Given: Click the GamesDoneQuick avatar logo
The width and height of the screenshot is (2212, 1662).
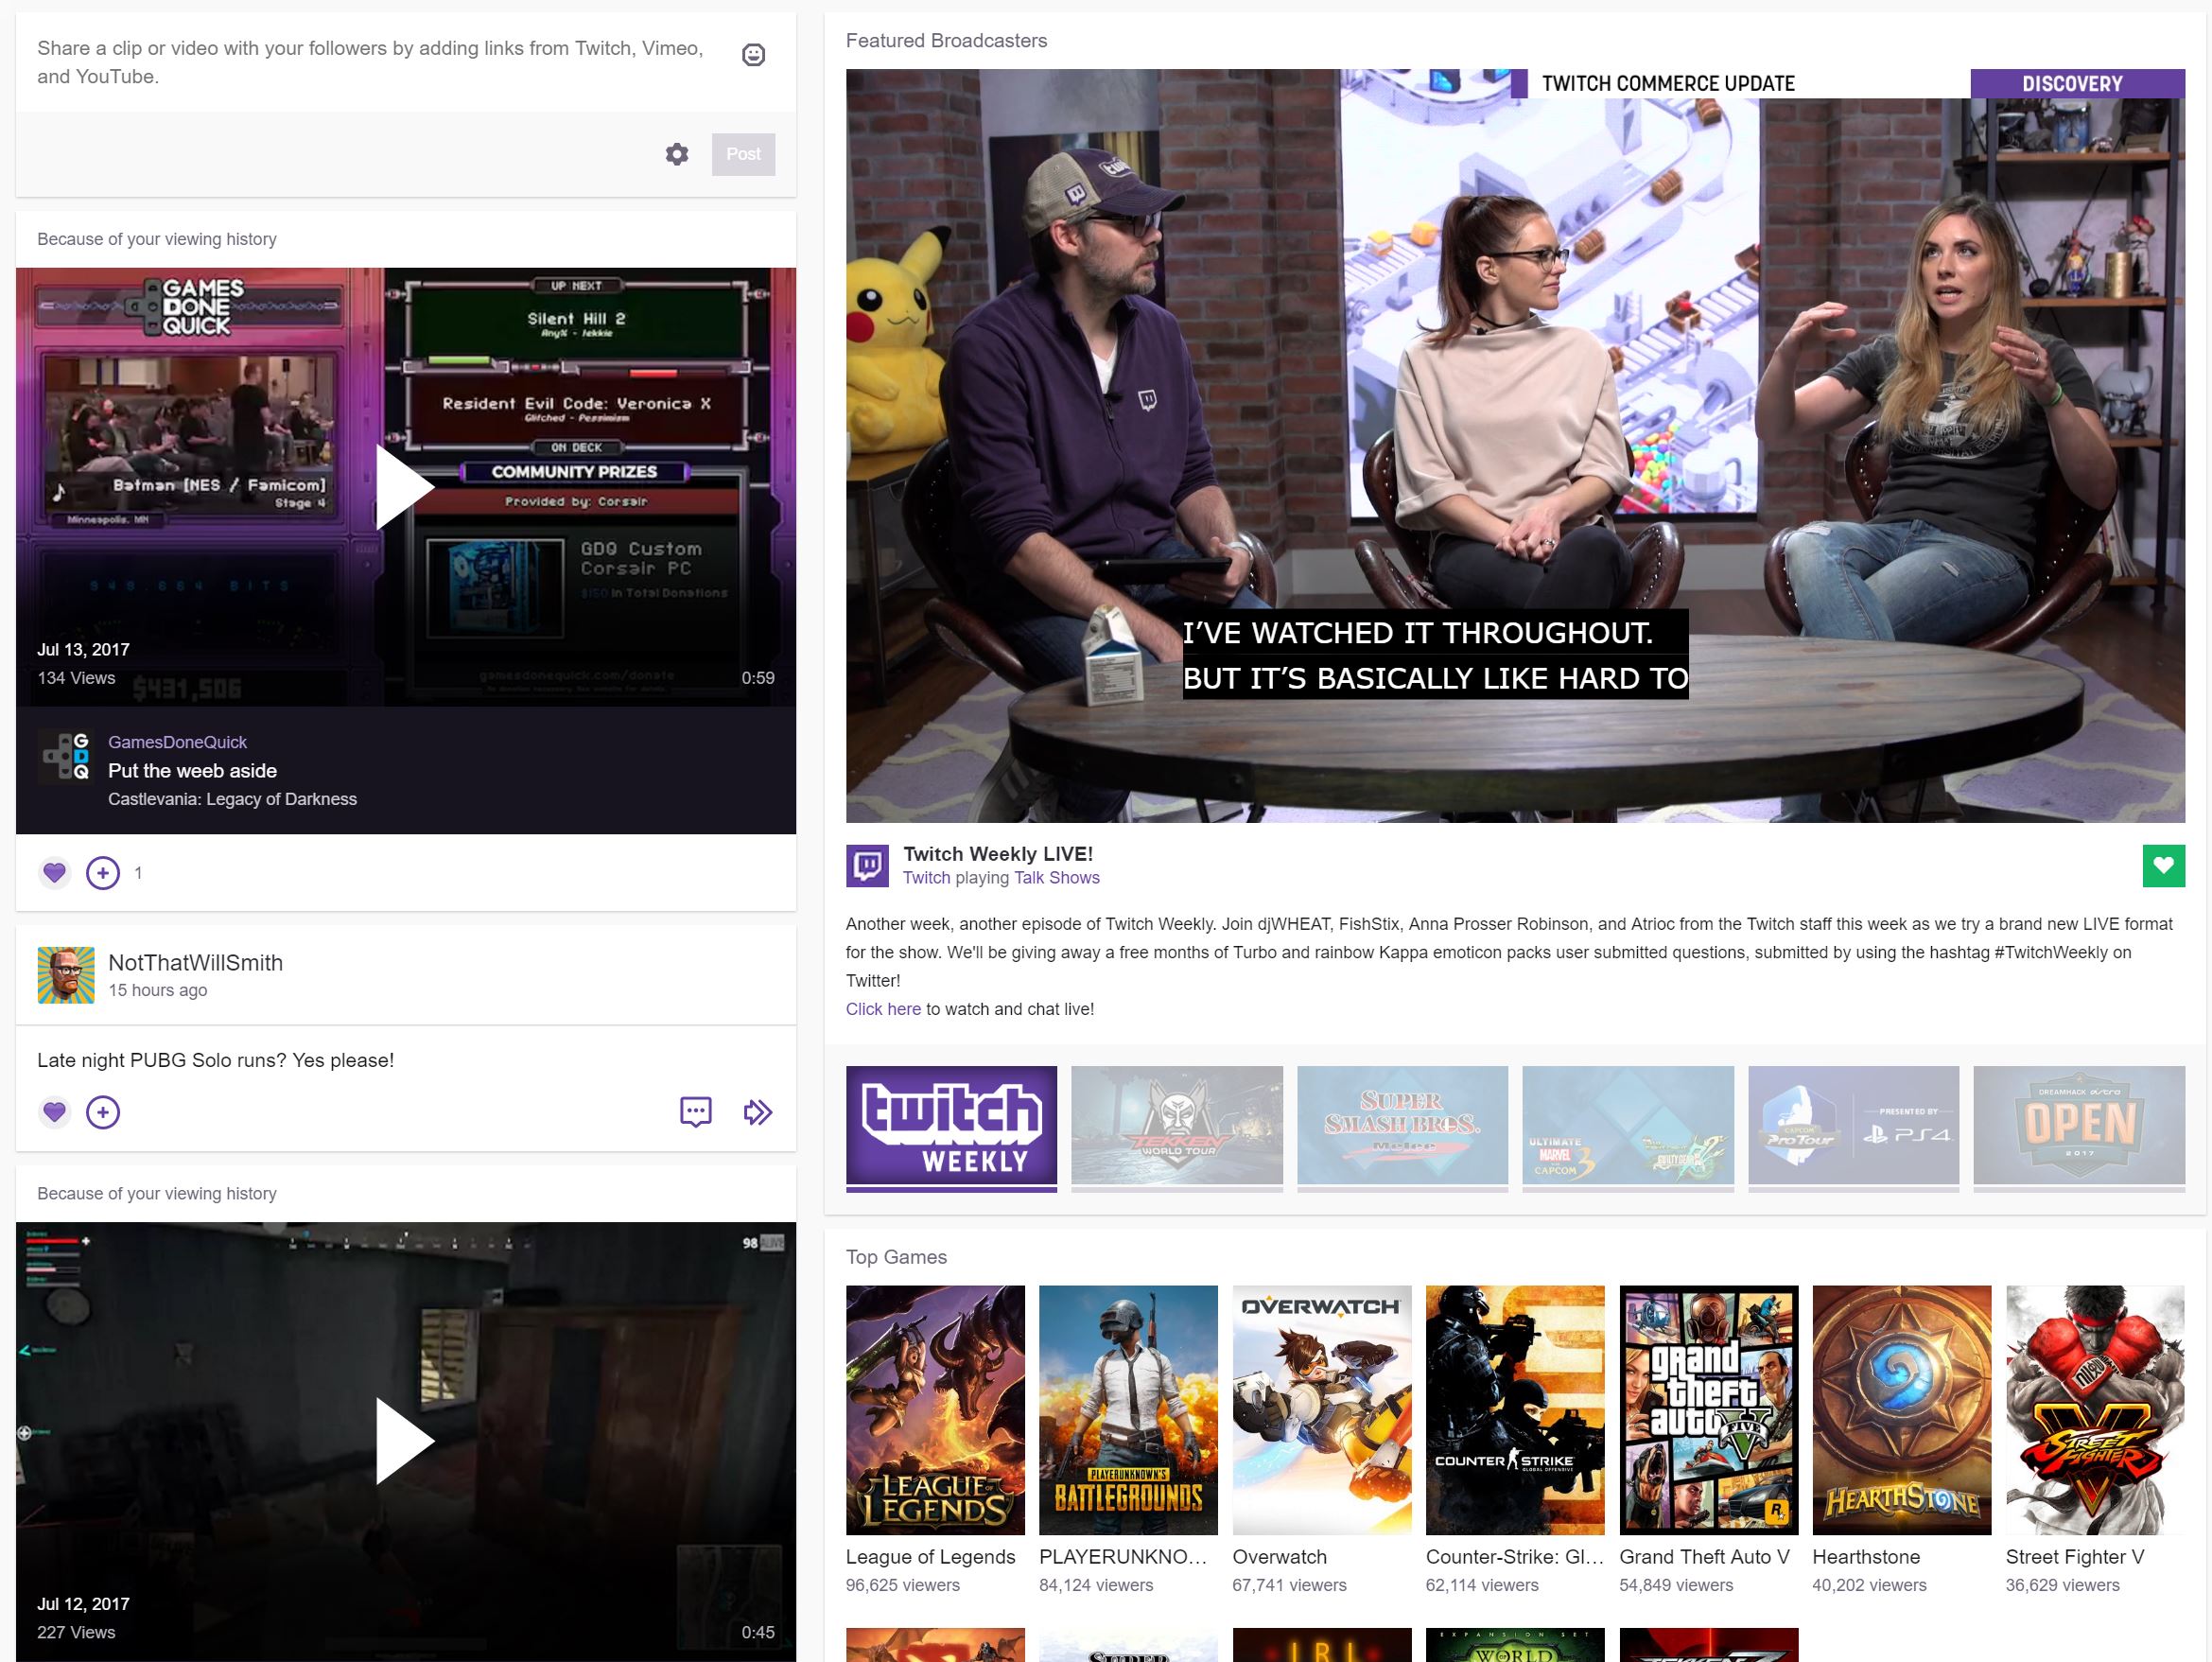Looking at the screenshot, I should click(x=66, y=755).
